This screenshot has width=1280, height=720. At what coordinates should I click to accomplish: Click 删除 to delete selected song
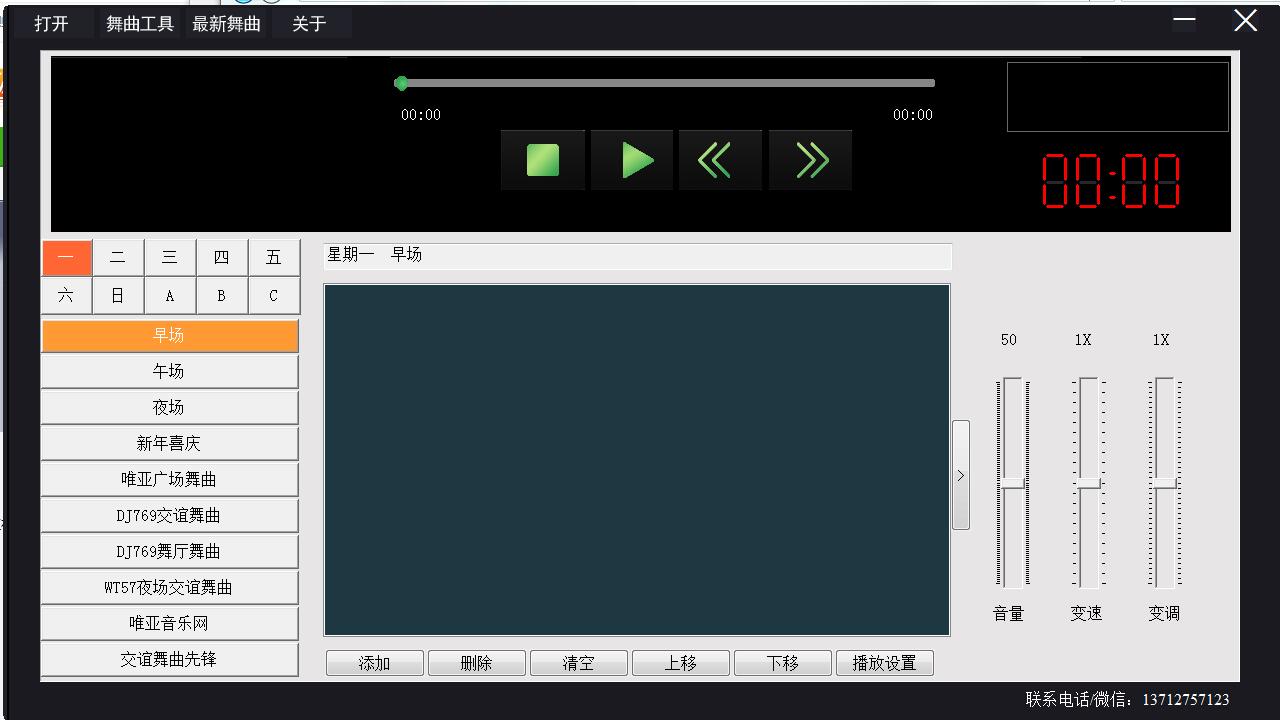click(x=476, y=662)
